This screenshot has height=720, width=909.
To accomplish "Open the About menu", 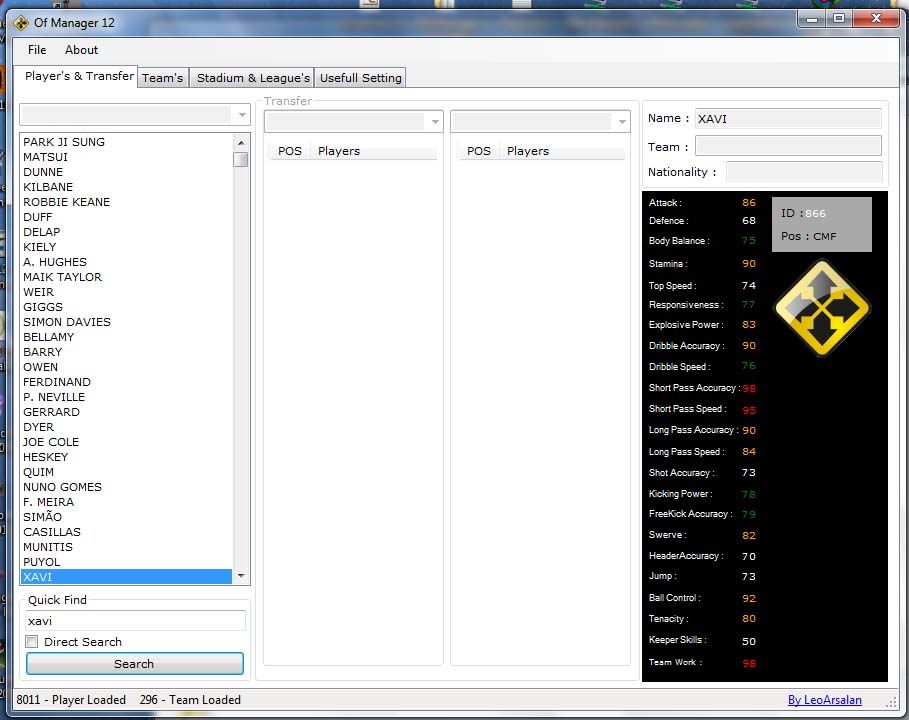I will (x=81, y=50).
